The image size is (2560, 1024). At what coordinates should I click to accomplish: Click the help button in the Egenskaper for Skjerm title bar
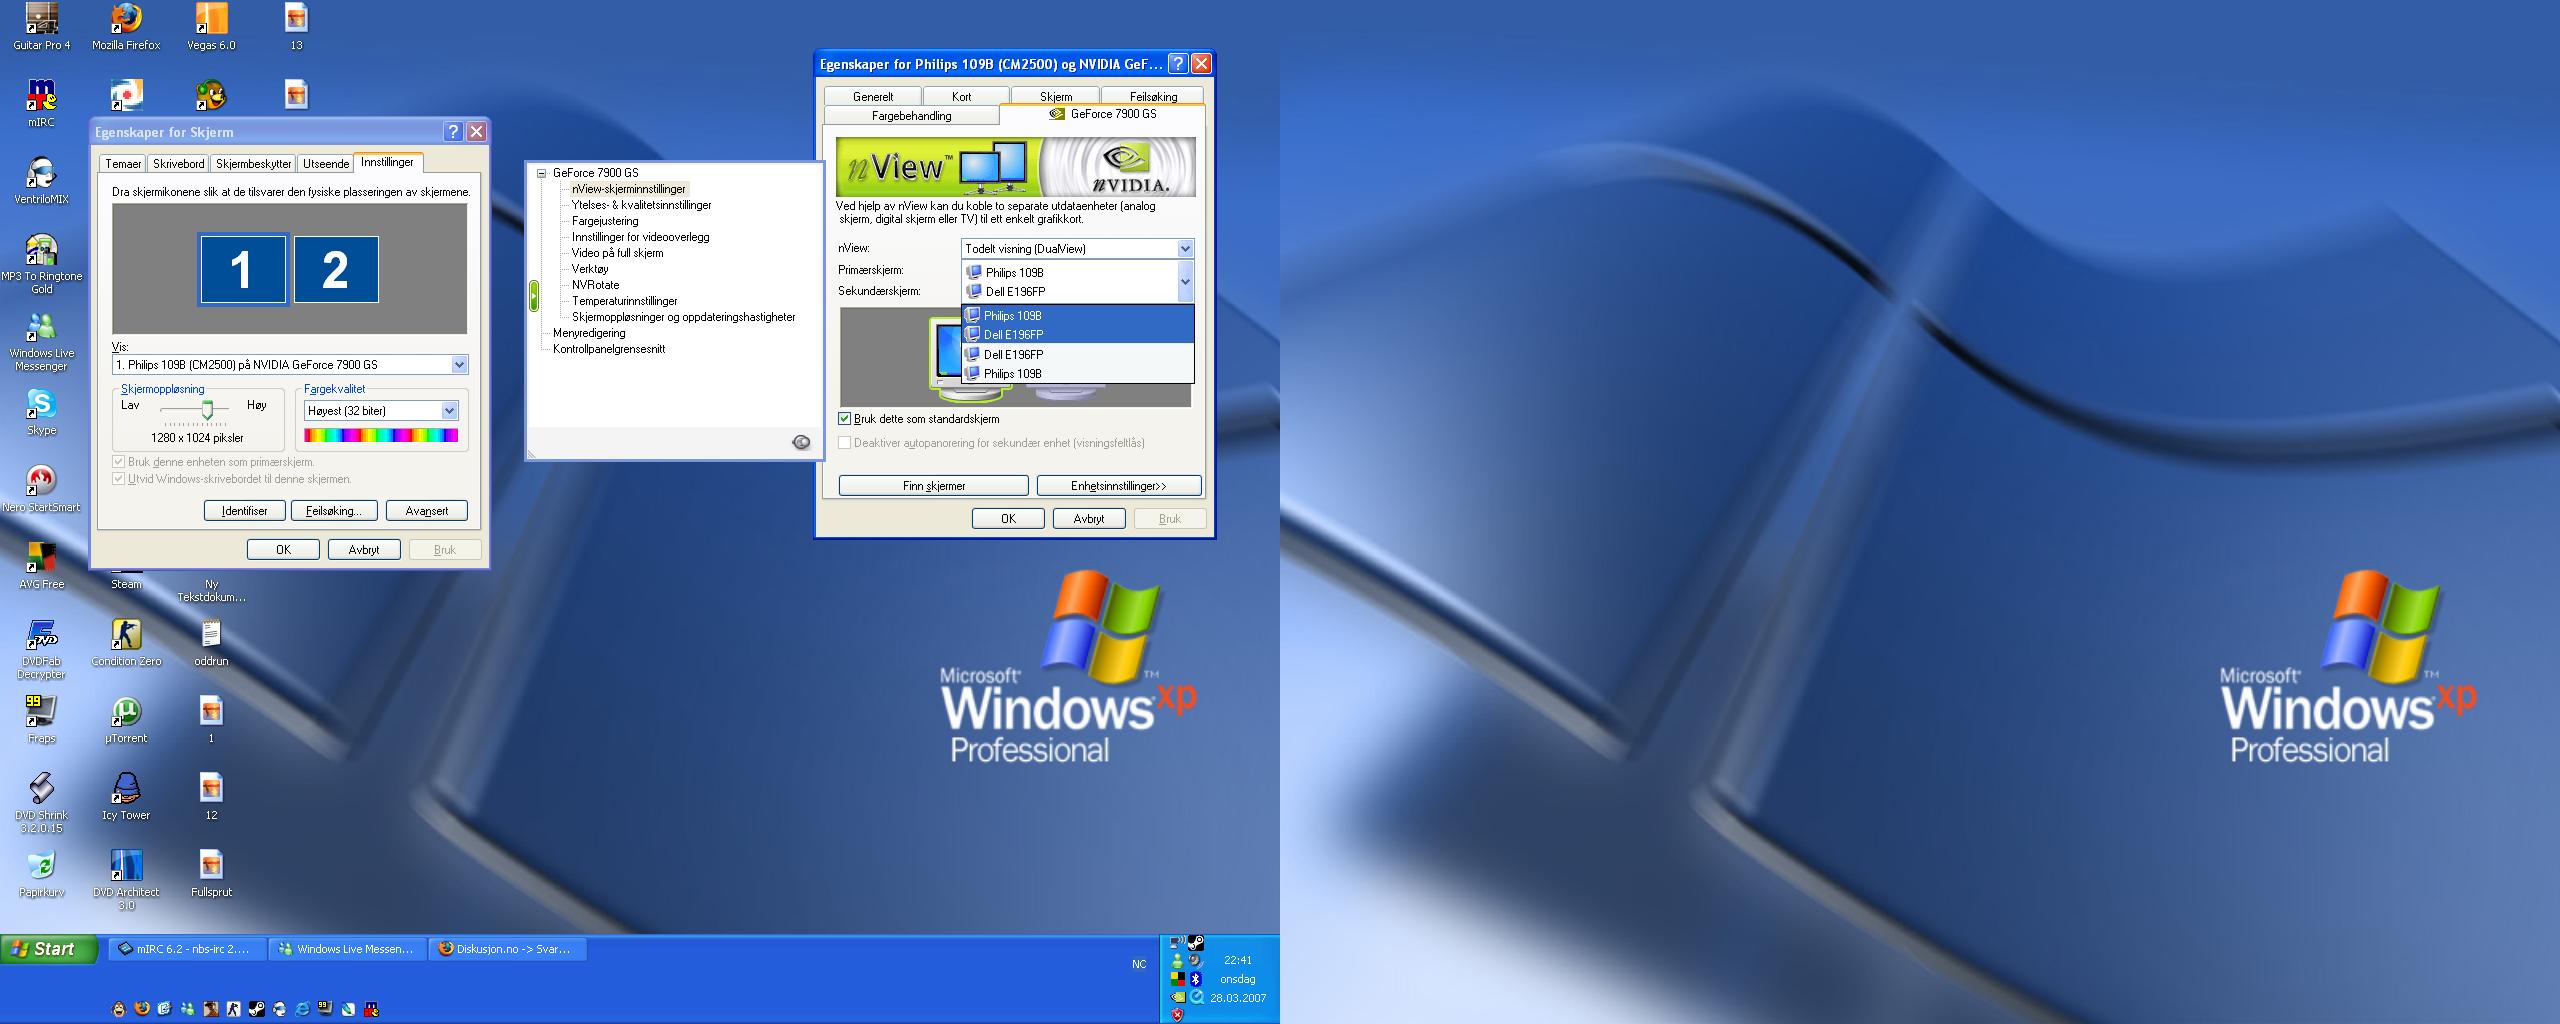point(453,131)
